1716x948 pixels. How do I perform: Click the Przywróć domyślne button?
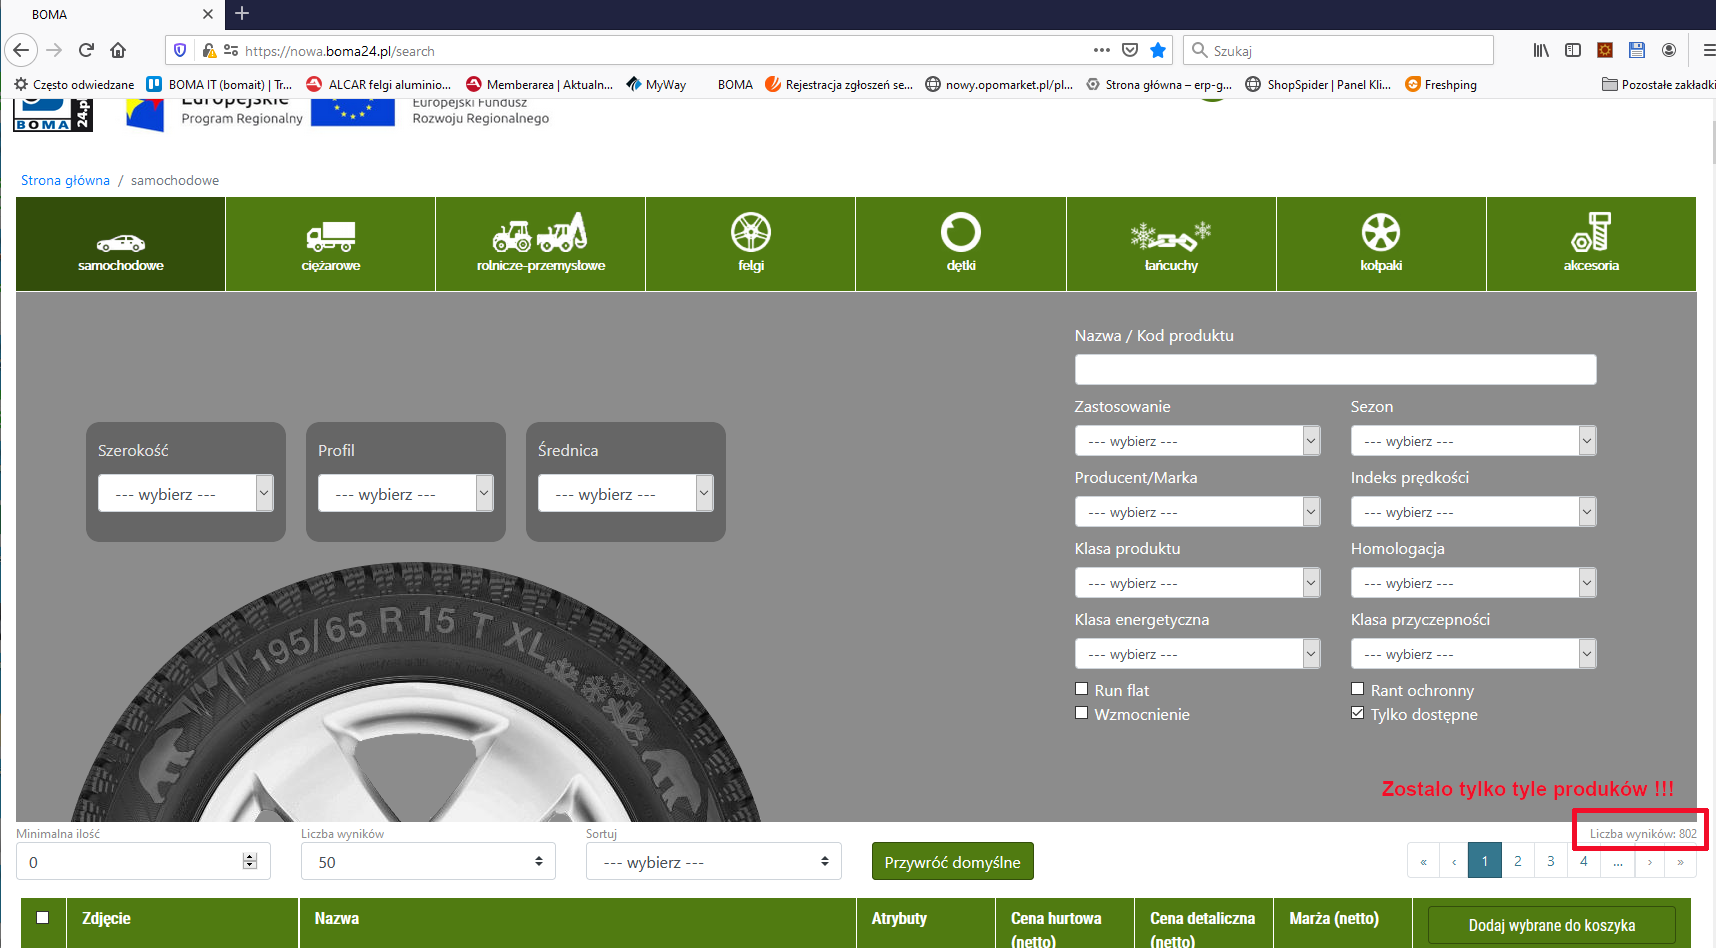pos(952,862)
